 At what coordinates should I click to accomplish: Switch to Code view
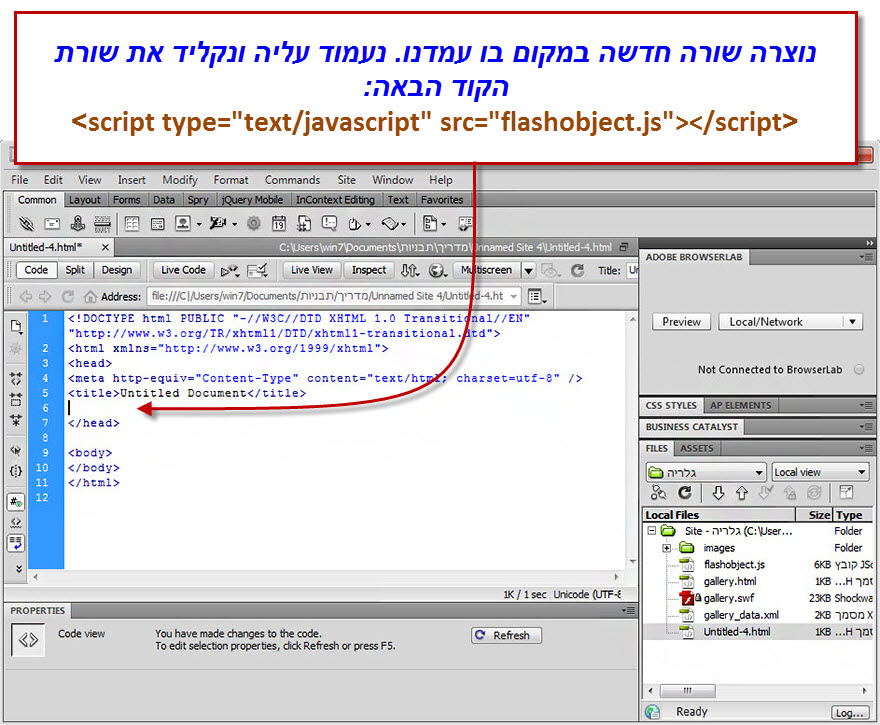(36, 270)
